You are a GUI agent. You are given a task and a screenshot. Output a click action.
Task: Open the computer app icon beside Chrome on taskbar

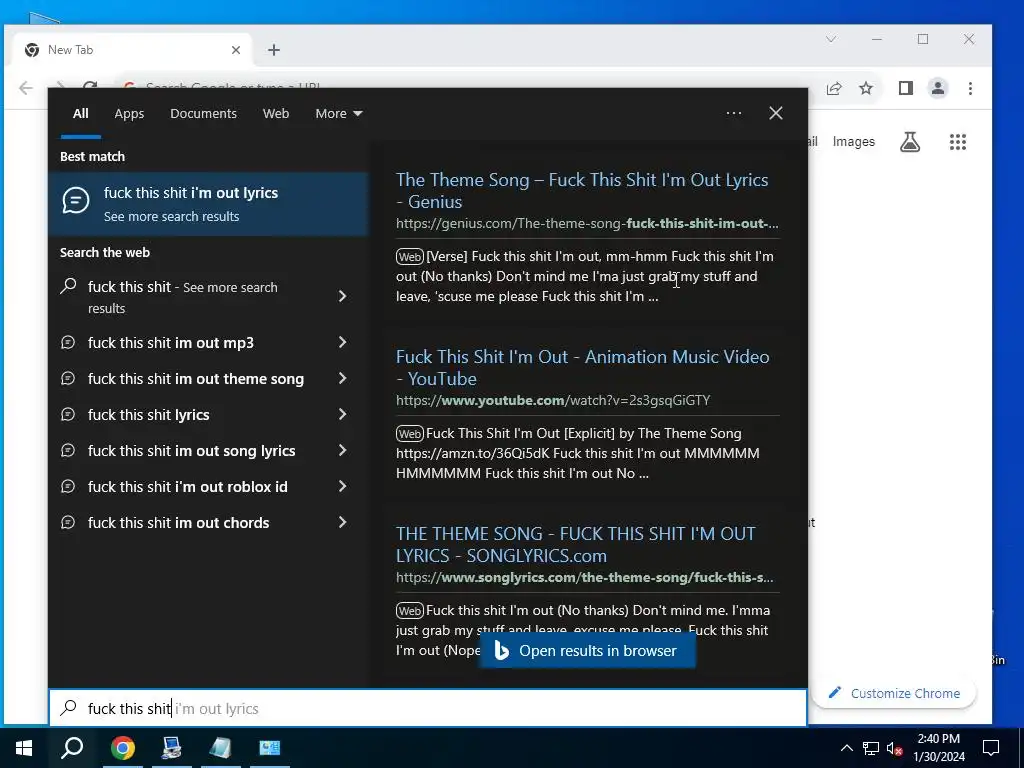click(171, 748)
